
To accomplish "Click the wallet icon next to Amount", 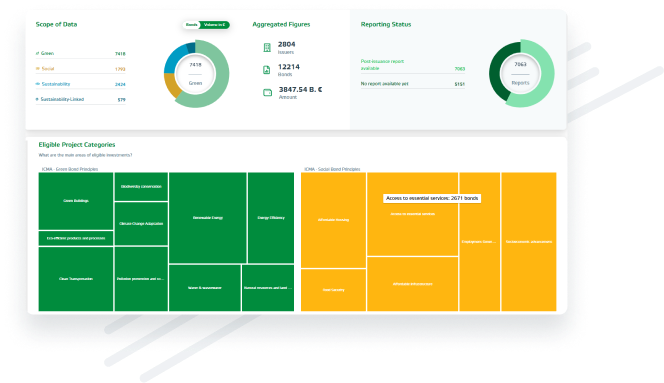I will coord(268,92).
